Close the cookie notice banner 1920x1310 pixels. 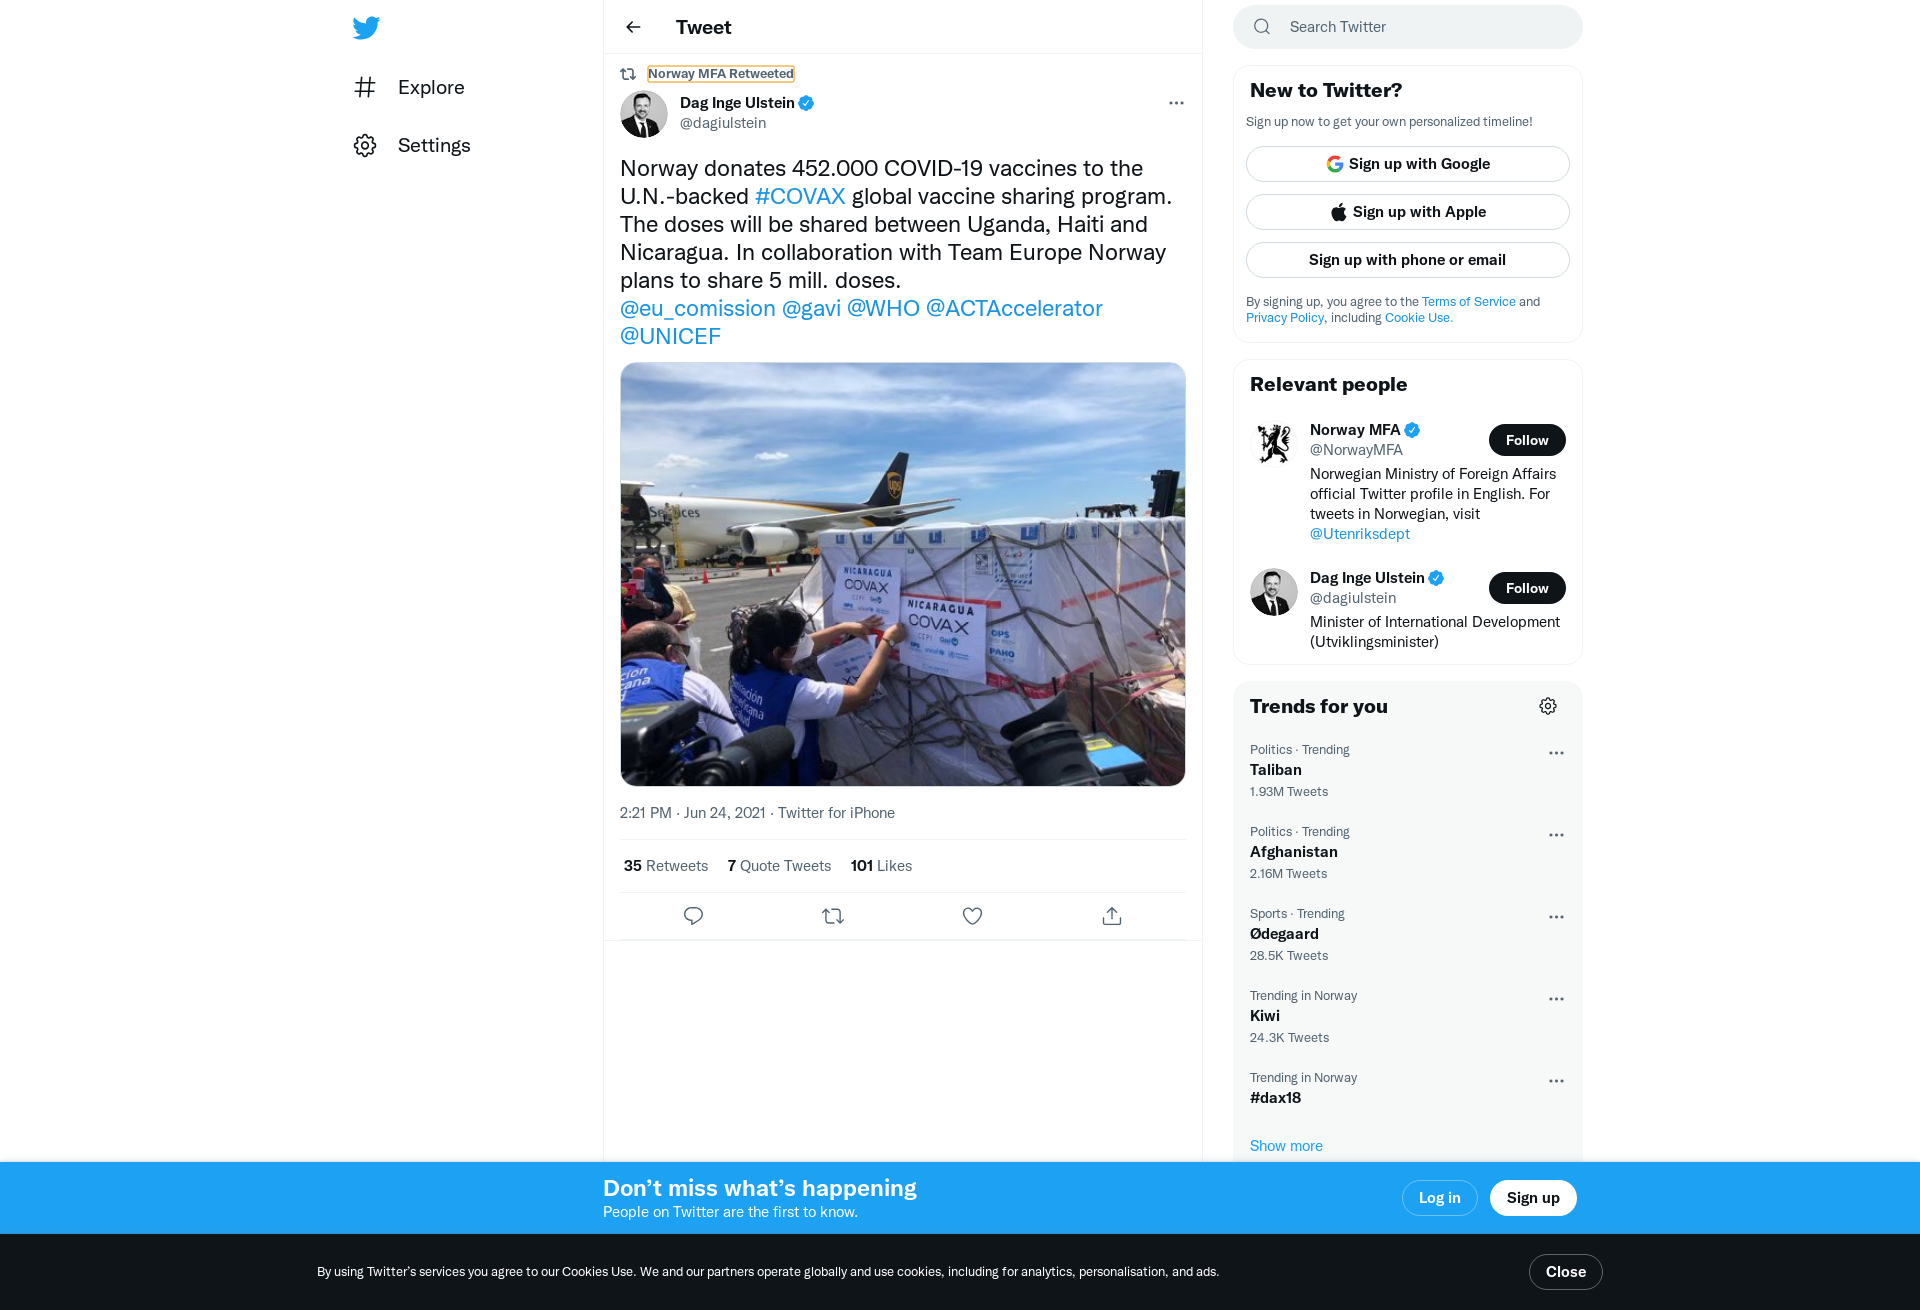click(1565, 1272)
